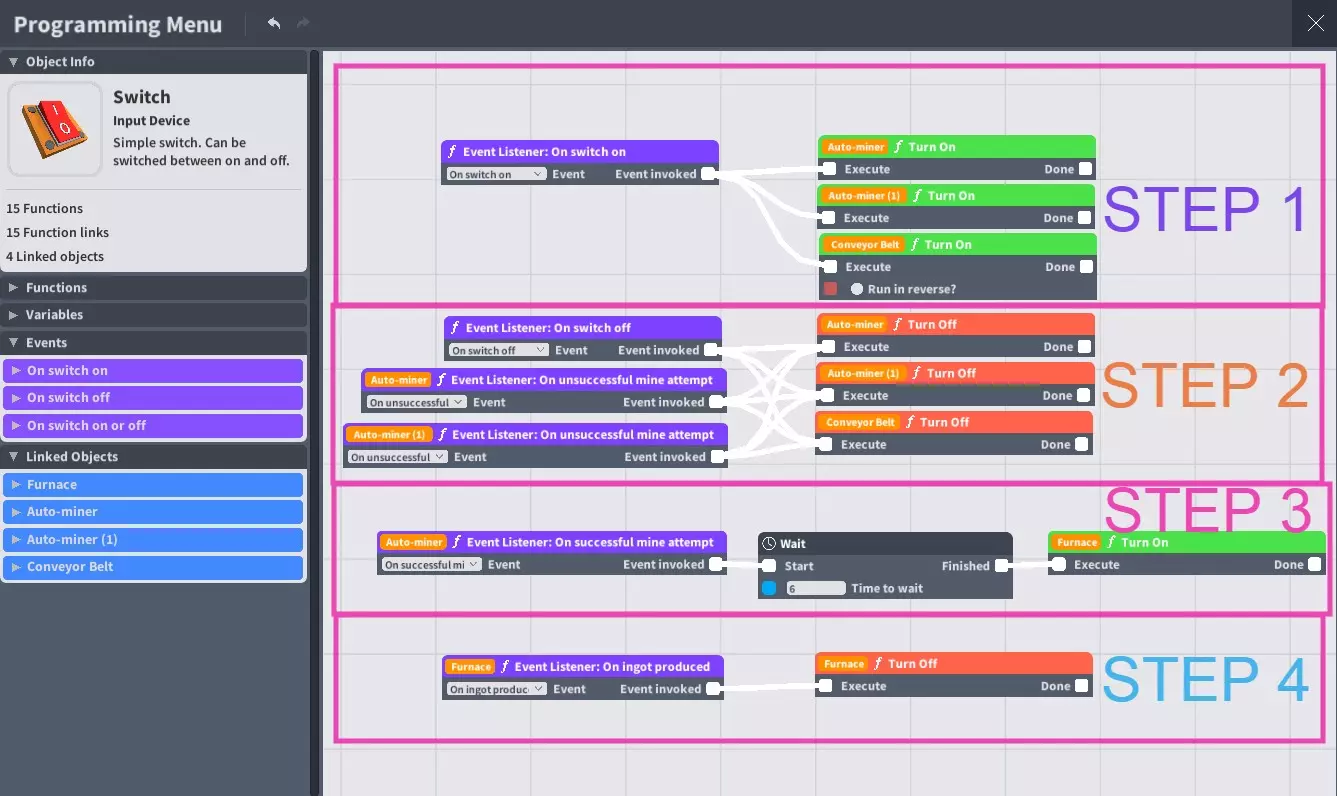Click the red input port beside 'Run in reverse?'

(830, 289)
